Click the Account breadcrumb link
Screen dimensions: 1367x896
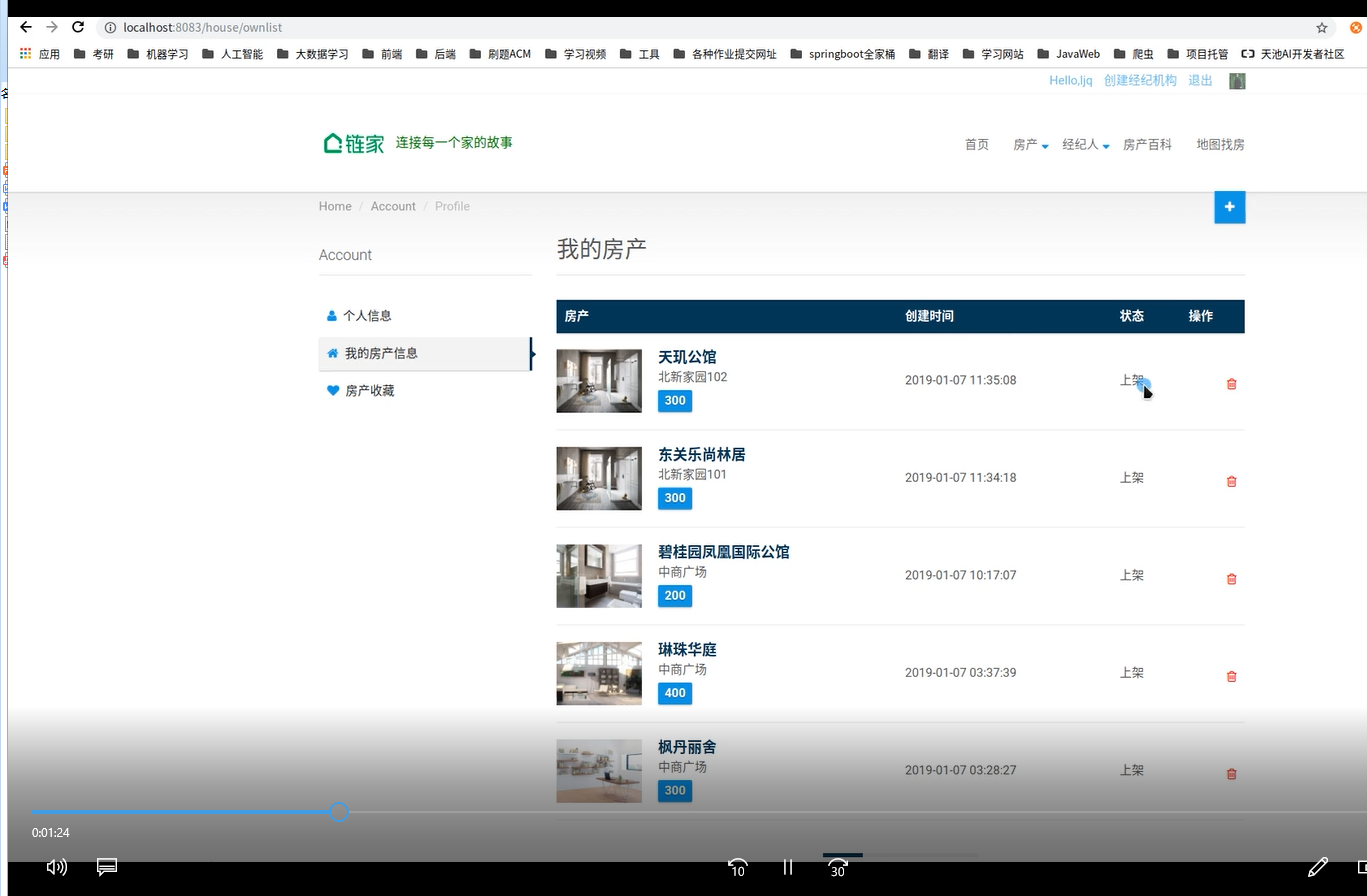click(x=393, y=207)
